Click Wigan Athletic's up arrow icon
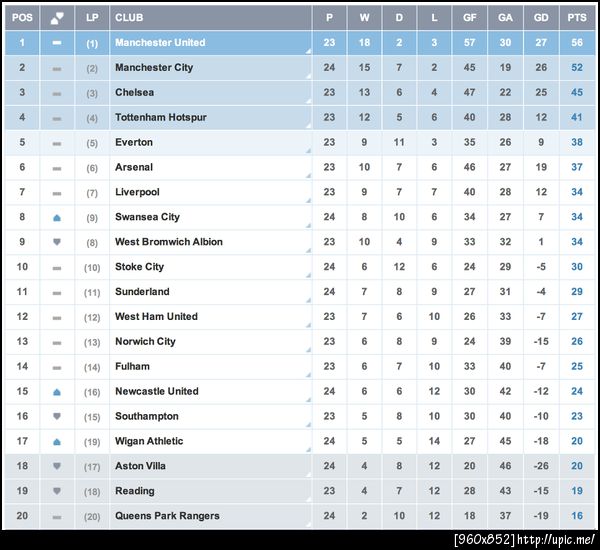 pos(57,441)
